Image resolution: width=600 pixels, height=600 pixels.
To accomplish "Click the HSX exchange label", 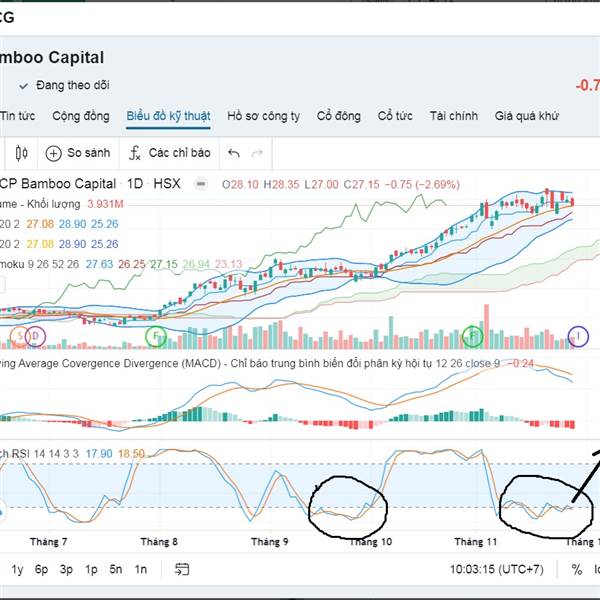I will tap(167, 184).
